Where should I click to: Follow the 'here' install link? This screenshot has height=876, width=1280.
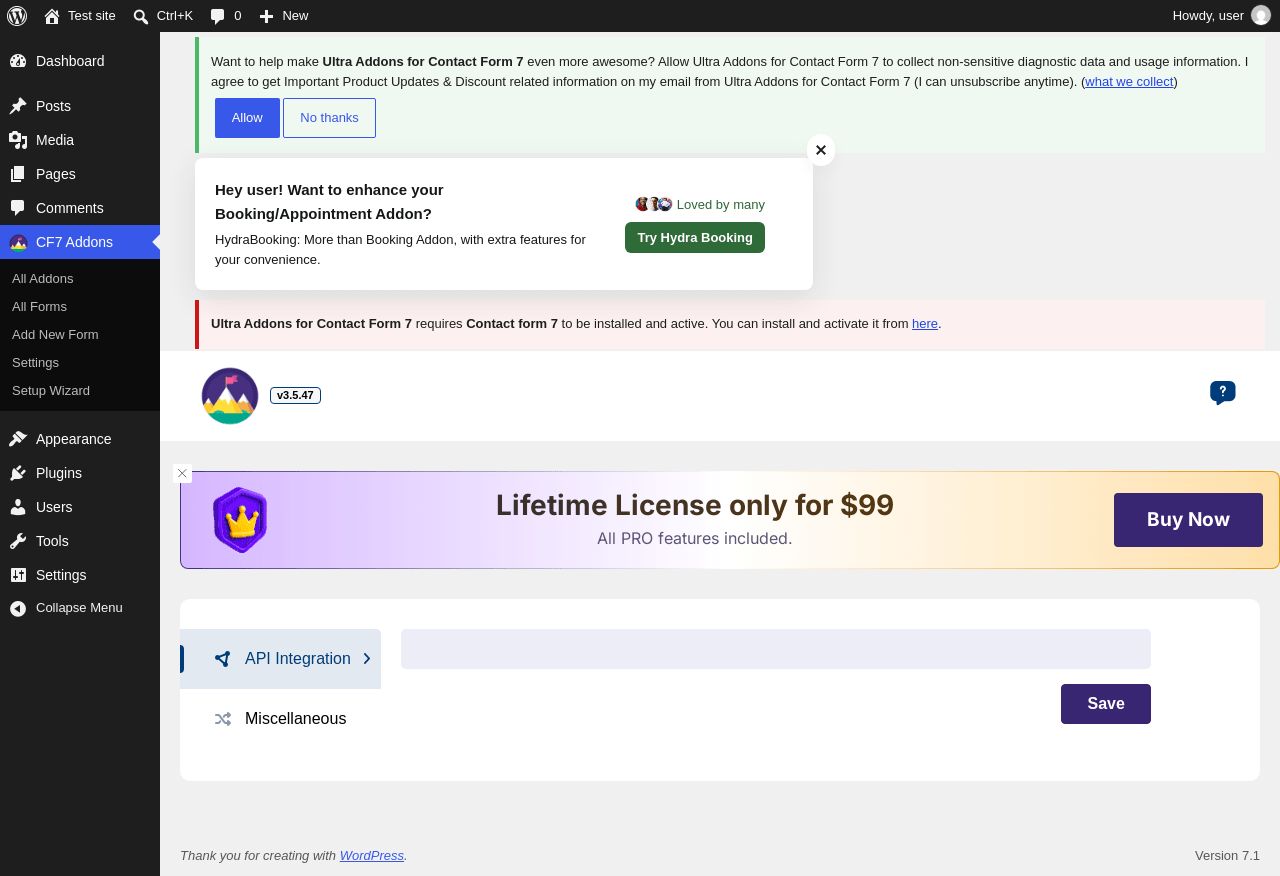click(x=925, y=324)
